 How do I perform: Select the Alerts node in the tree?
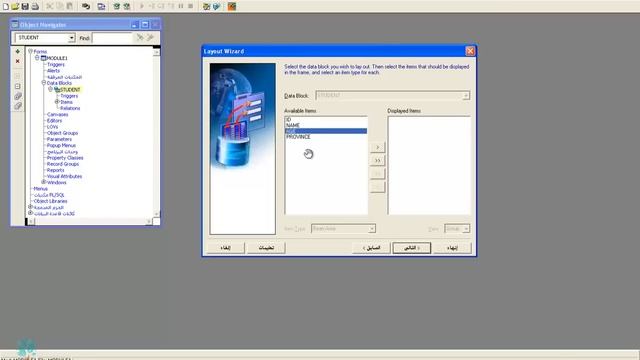53,71
